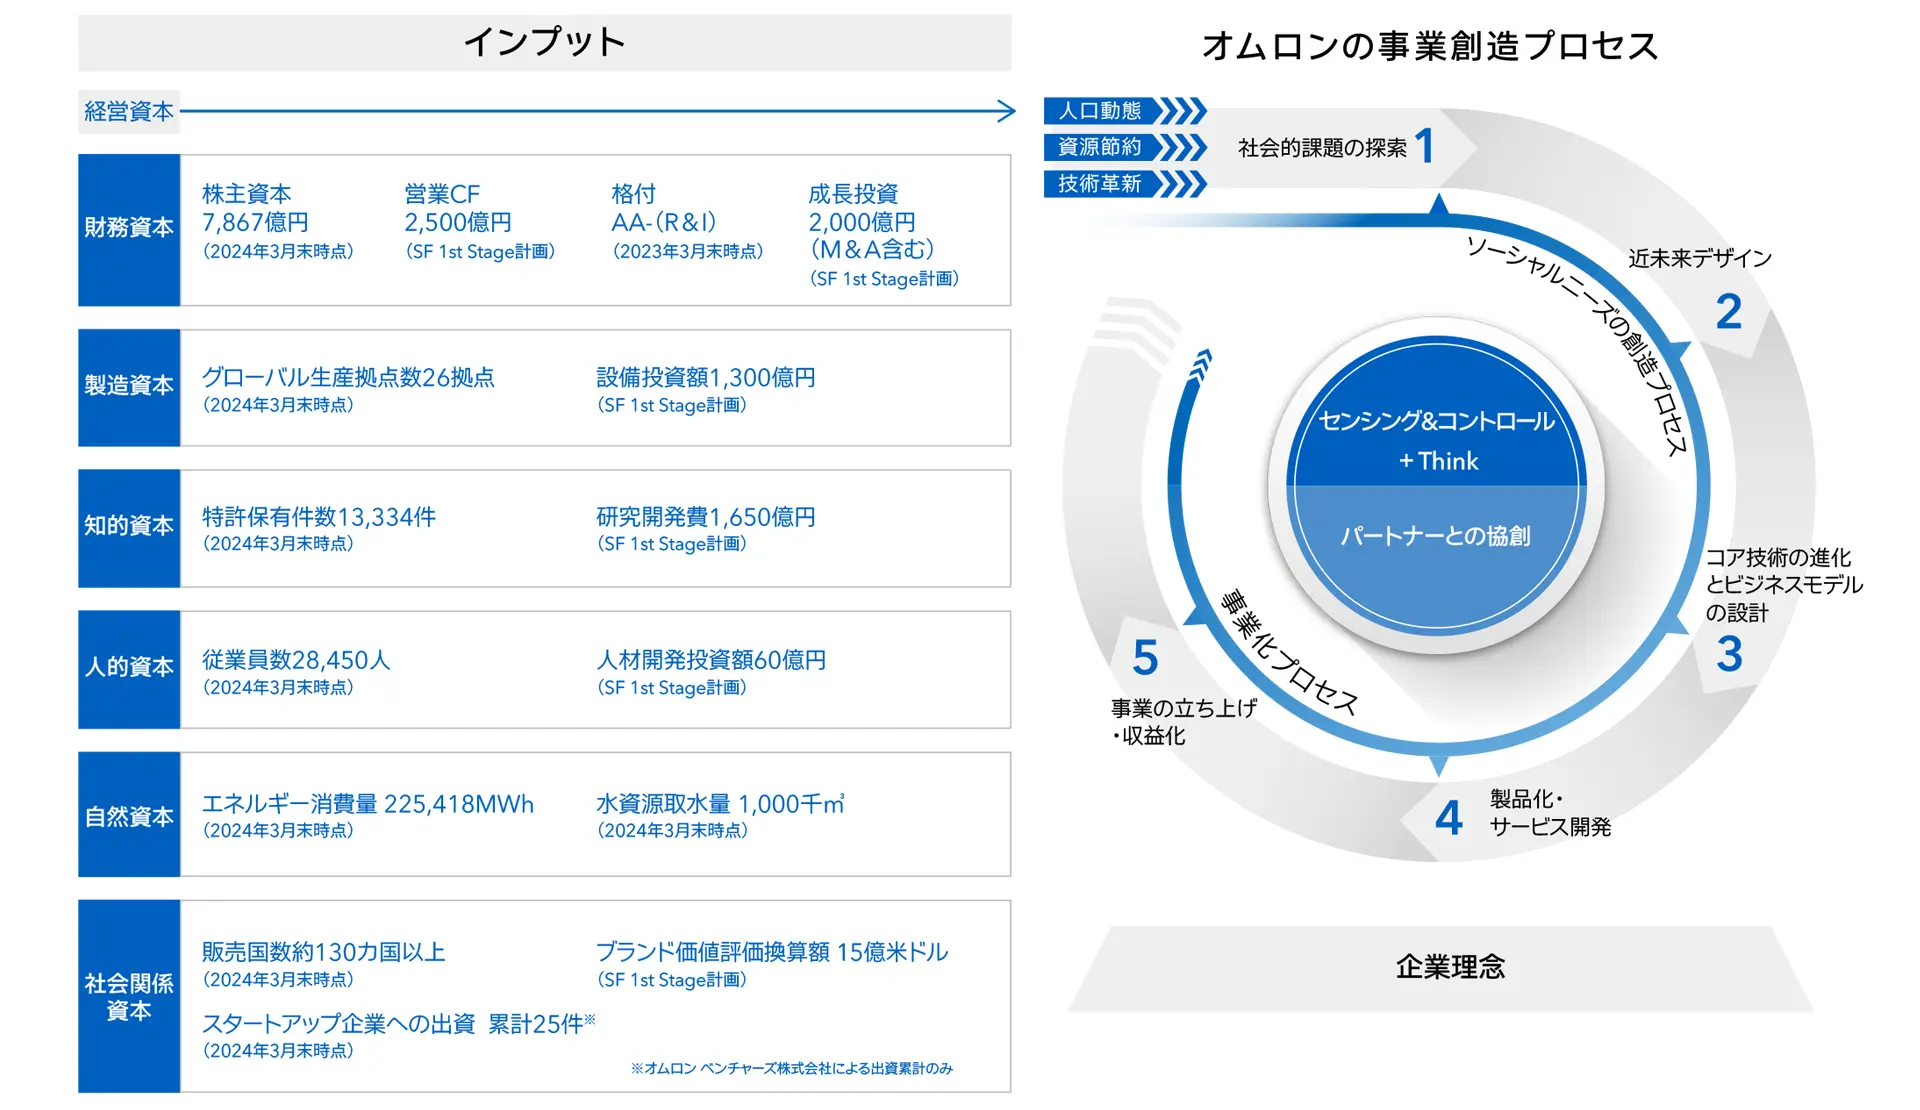1920x1110 pixels.
Task: Click the 製品化・サービス開発 label
Action: point(1550,813)
